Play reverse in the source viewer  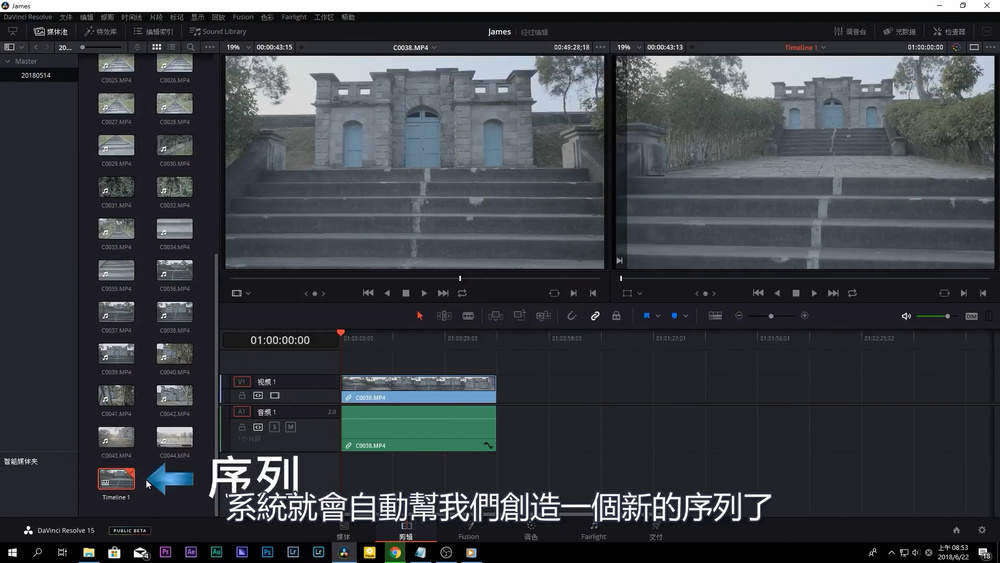(x=387, y=293)
